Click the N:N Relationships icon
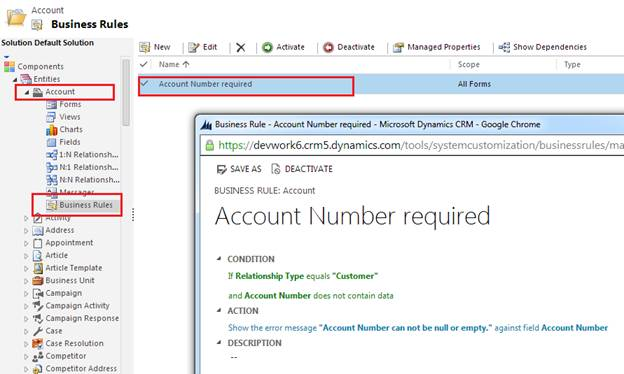This screenshot has height=374, width=624. pyautogui.click(x=52, y=180)
